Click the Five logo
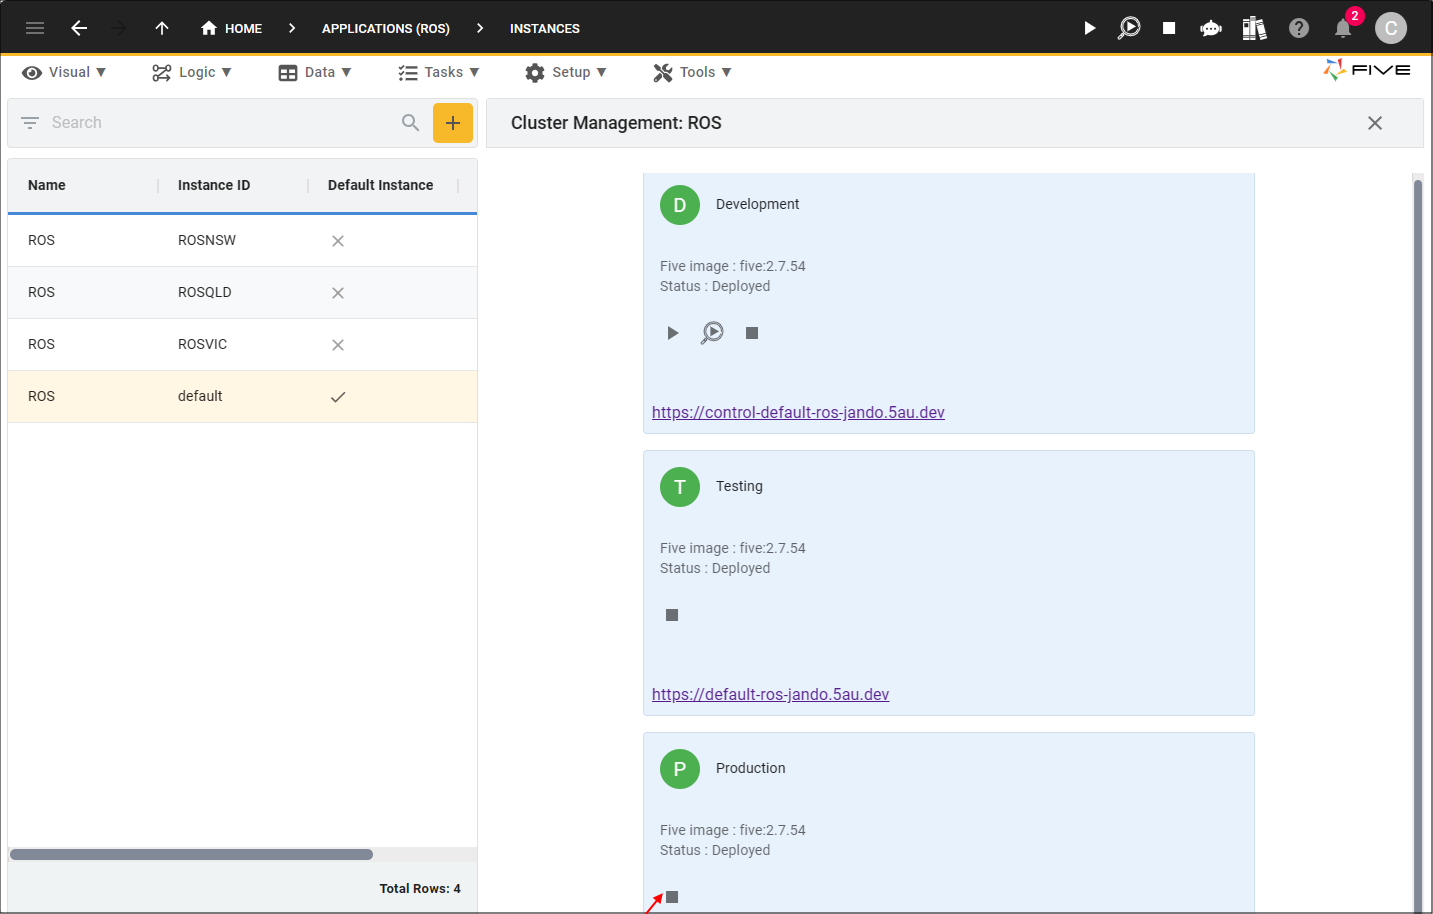 (x=1367, y=70)
